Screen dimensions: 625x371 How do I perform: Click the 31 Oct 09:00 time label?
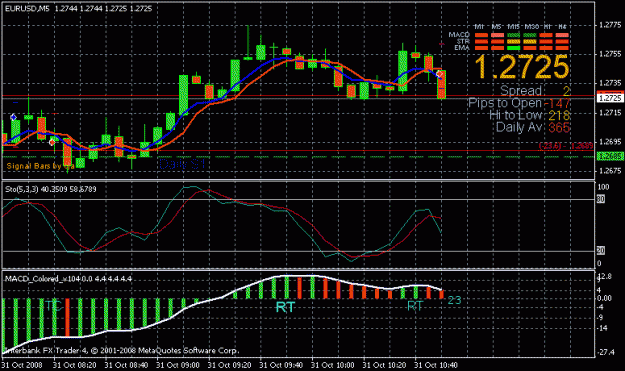(x=178, y=365)
